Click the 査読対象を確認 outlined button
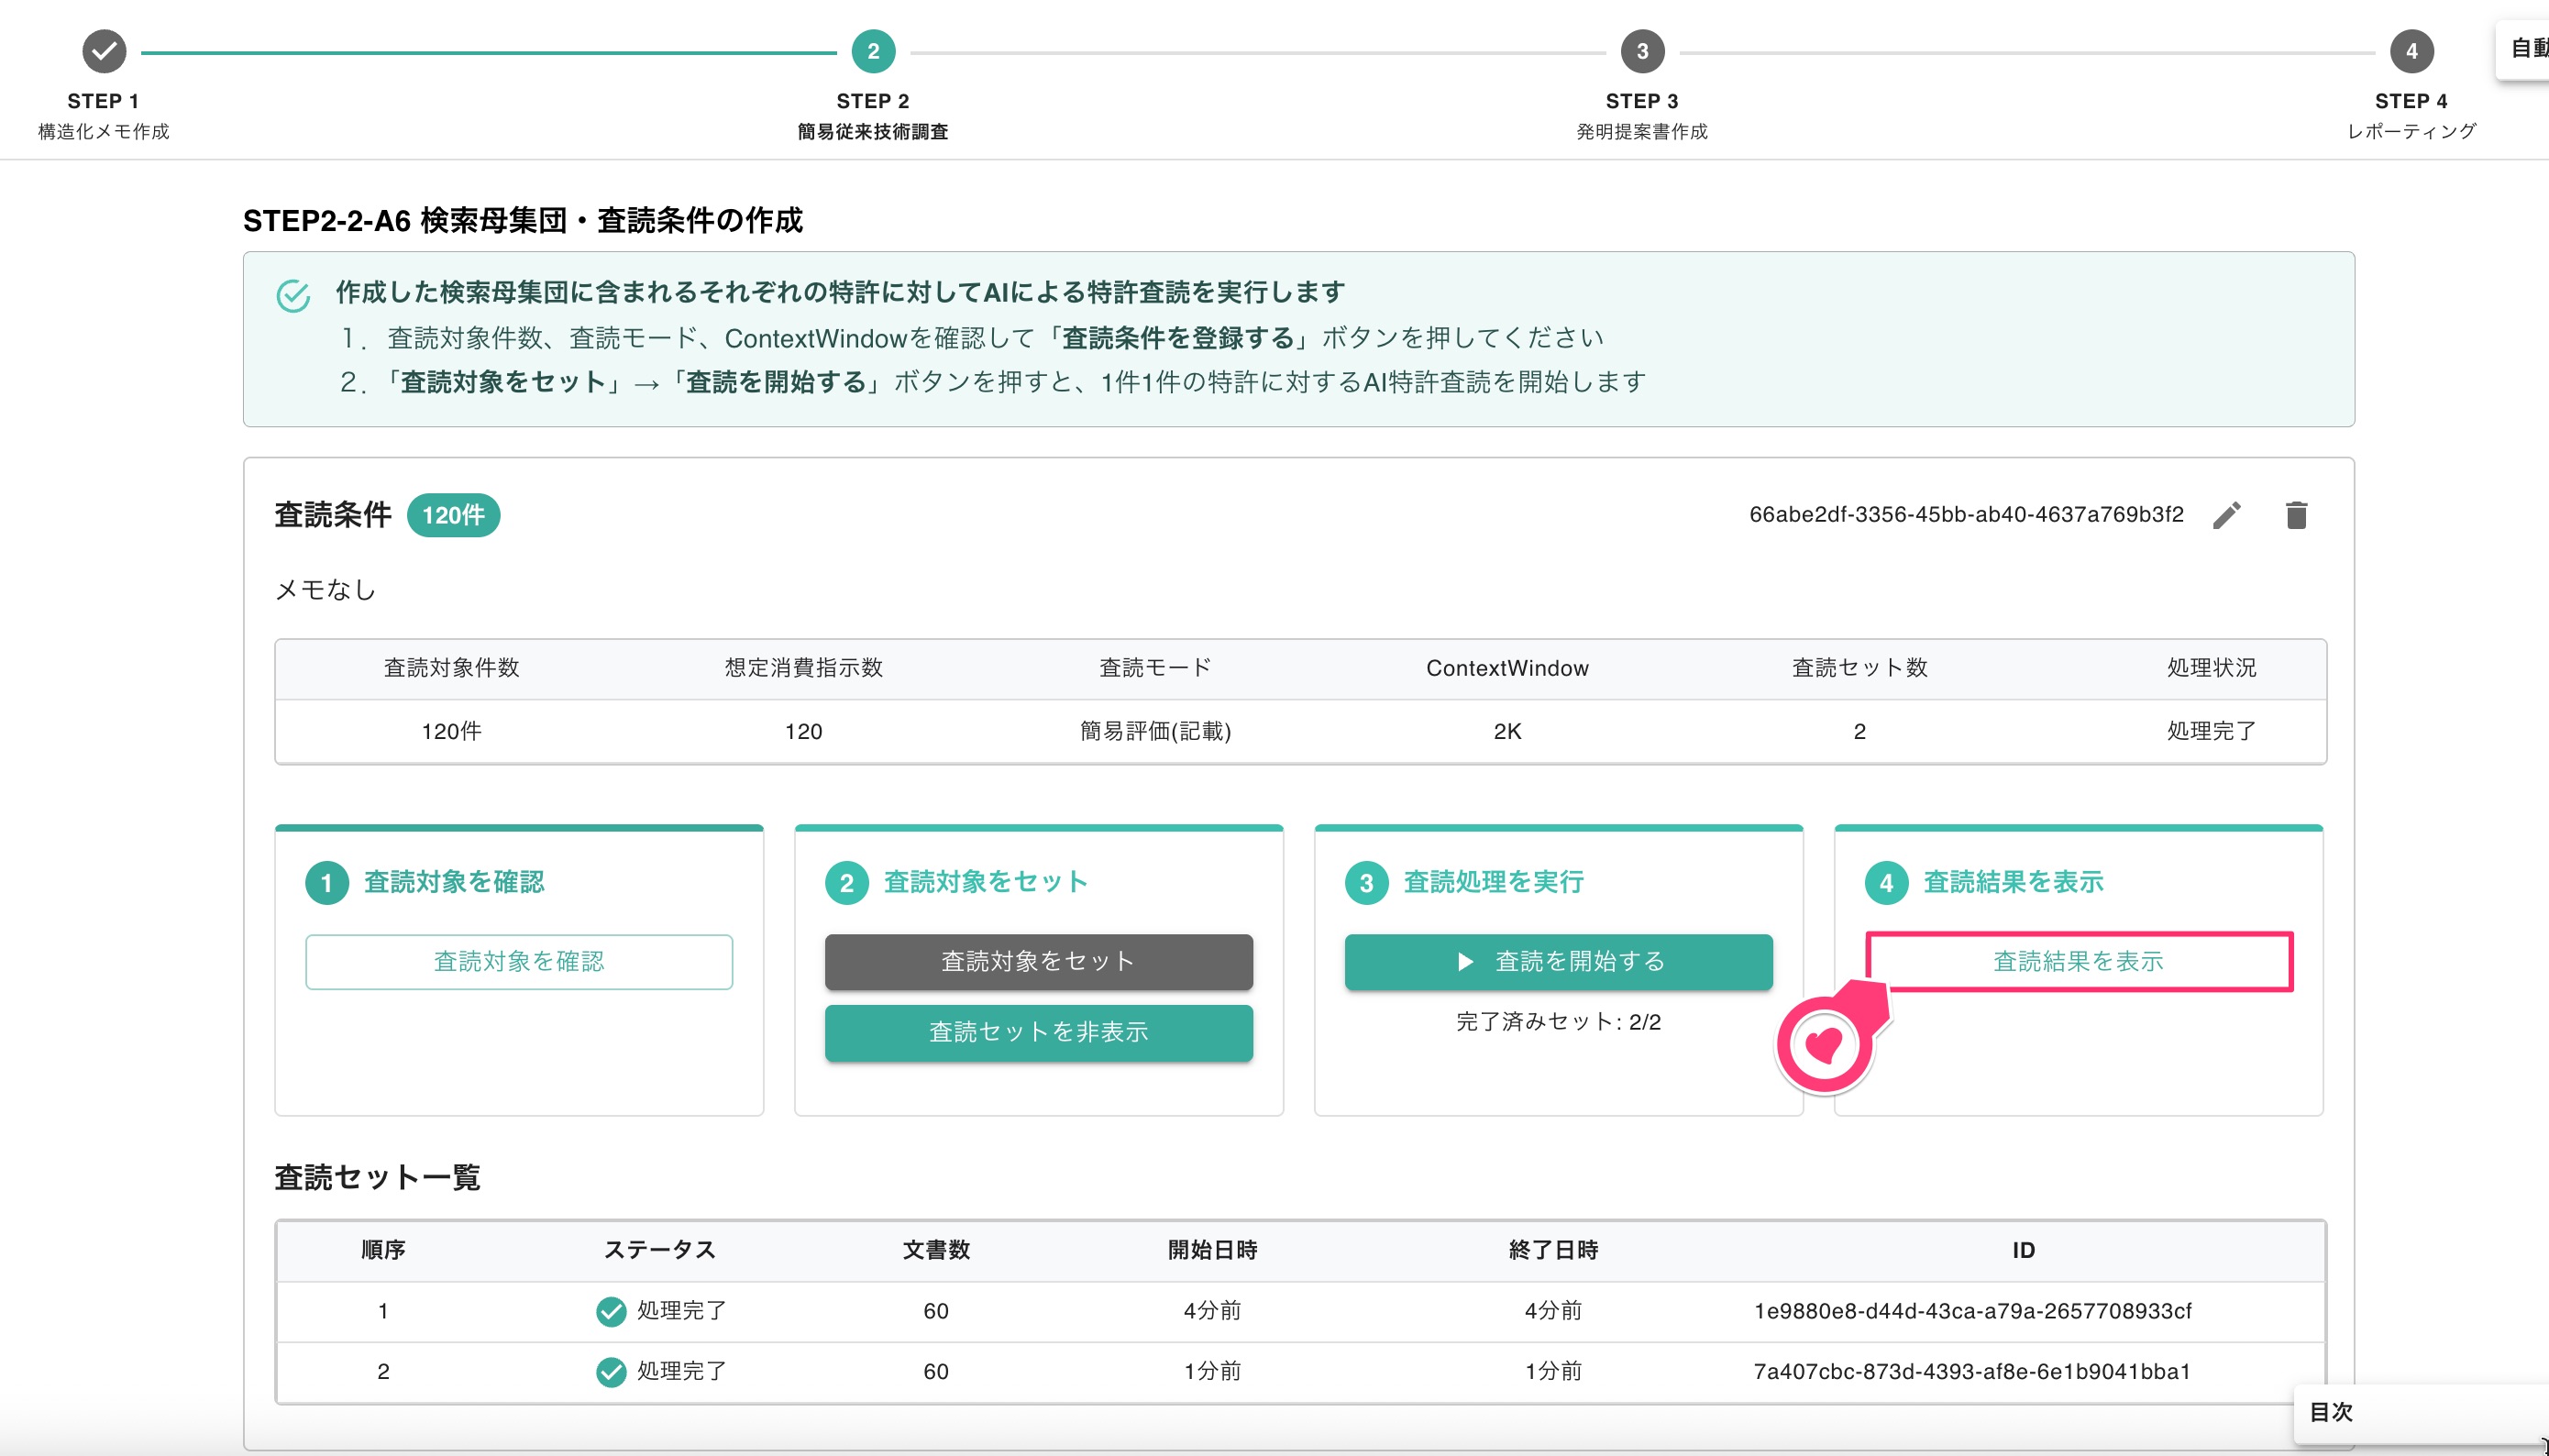Image resolution: width=2549 pixels, height=1456 pixels. (519, 961)
